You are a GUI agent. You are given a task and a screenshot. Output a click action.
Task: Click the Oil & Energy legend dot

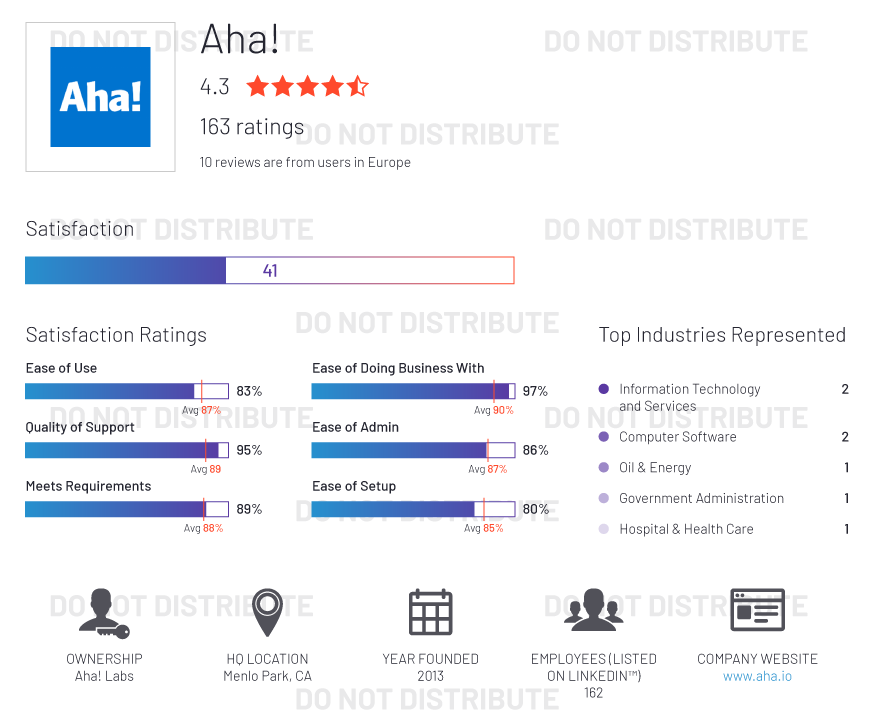coord(603,467)
